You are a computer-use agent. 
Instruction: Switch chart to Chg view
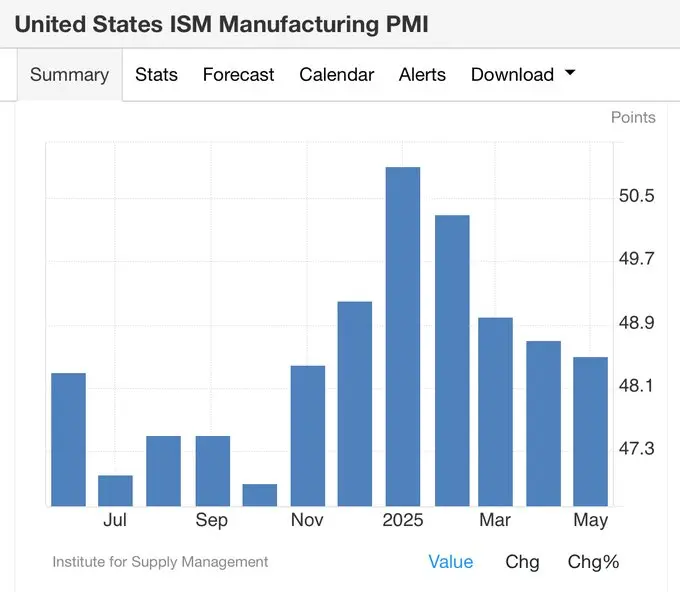click(x=522, y=562)
